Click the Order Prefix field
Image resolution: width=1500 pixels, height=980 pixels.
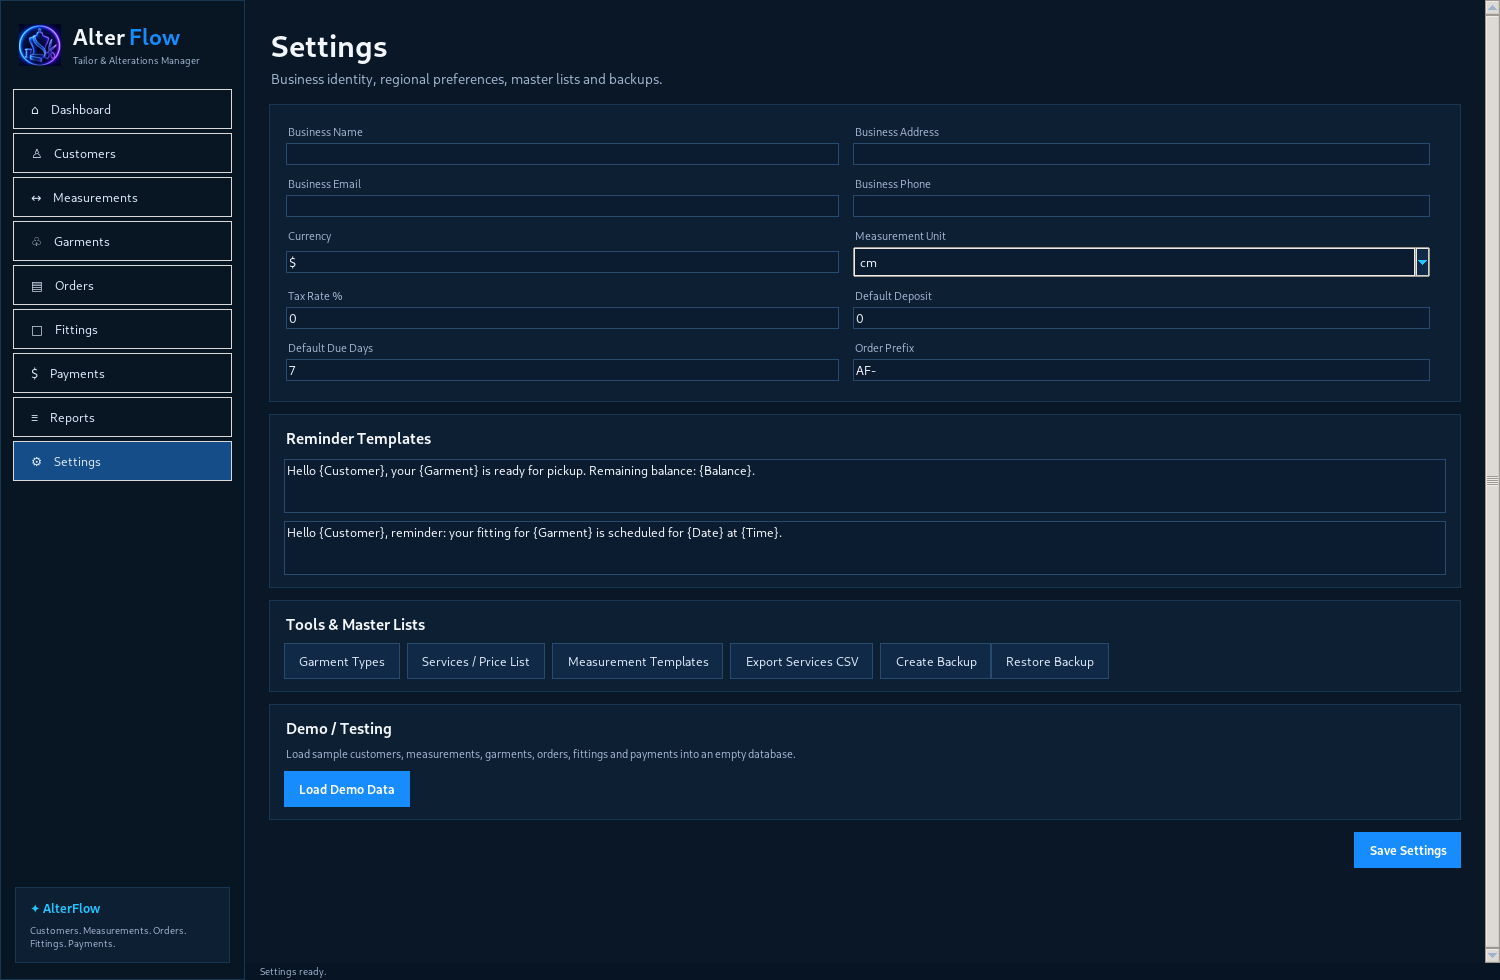click(x=1141, y=370)
